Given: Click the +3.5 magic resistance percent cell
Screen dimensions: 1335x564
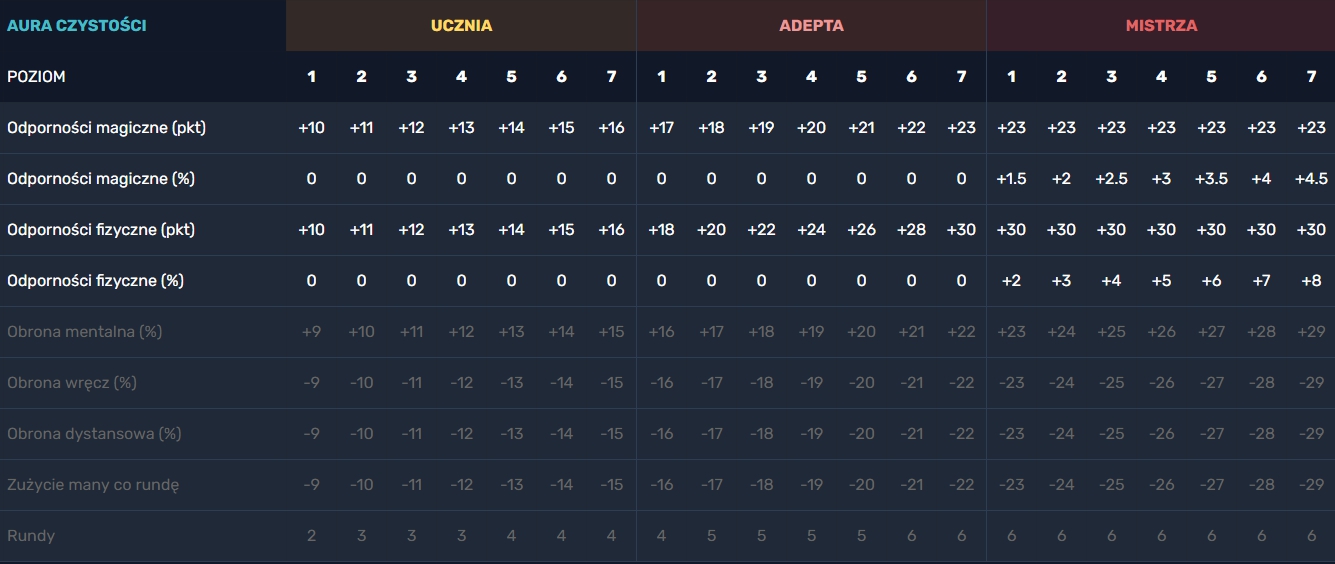Looking at the screenshot, I should point(1211,179).
